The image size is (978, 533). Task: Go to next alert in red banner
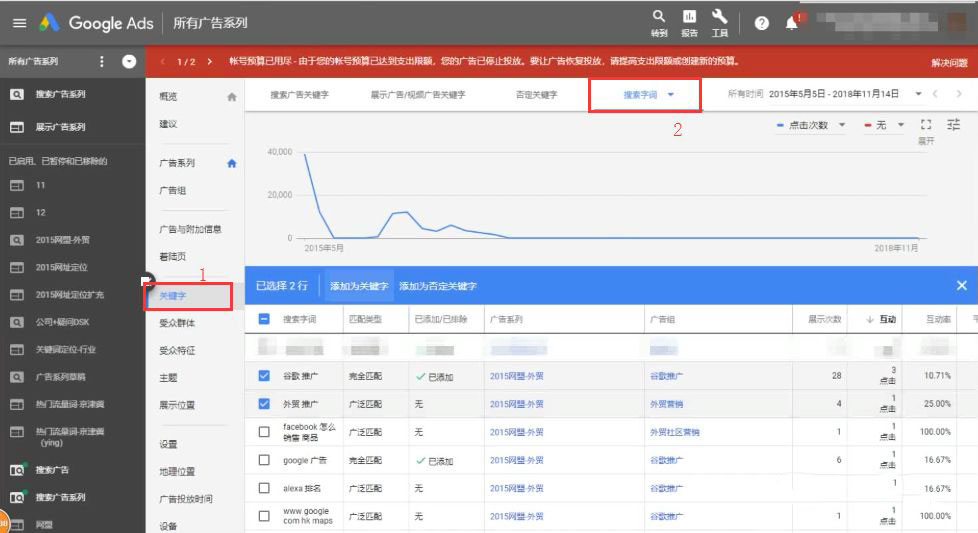click(x=210, y=62)
